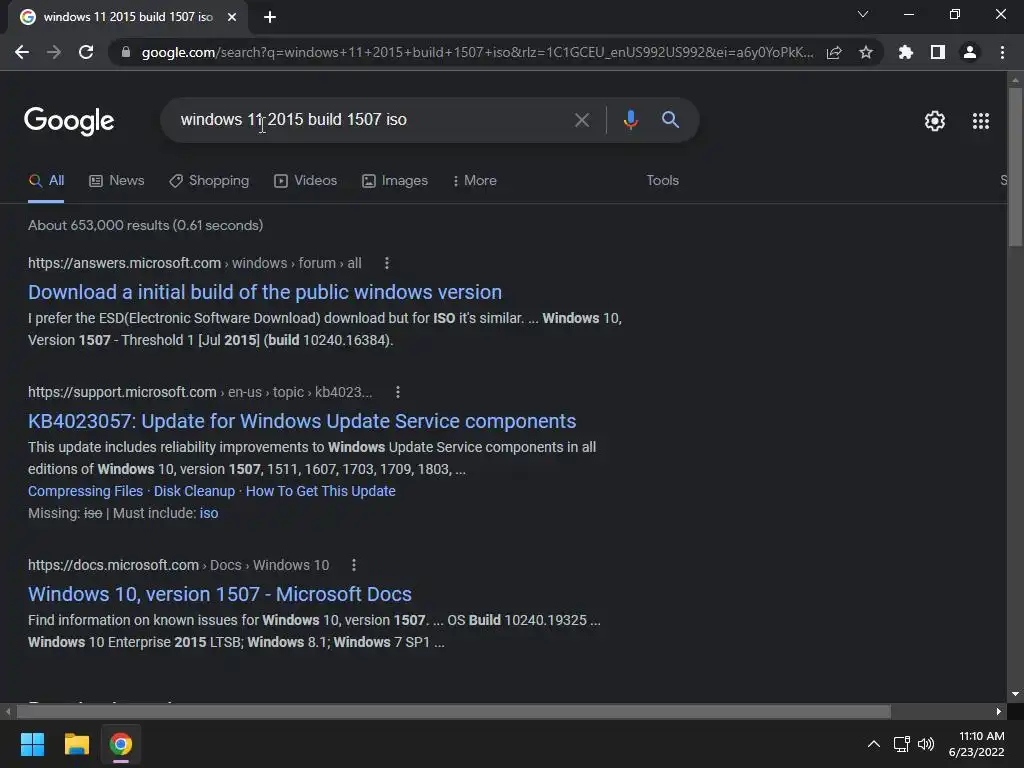The width and height of the screenshot is (1024, 768).
Task: Open Disk Cleanup sublink
Action: pos(195,491)
